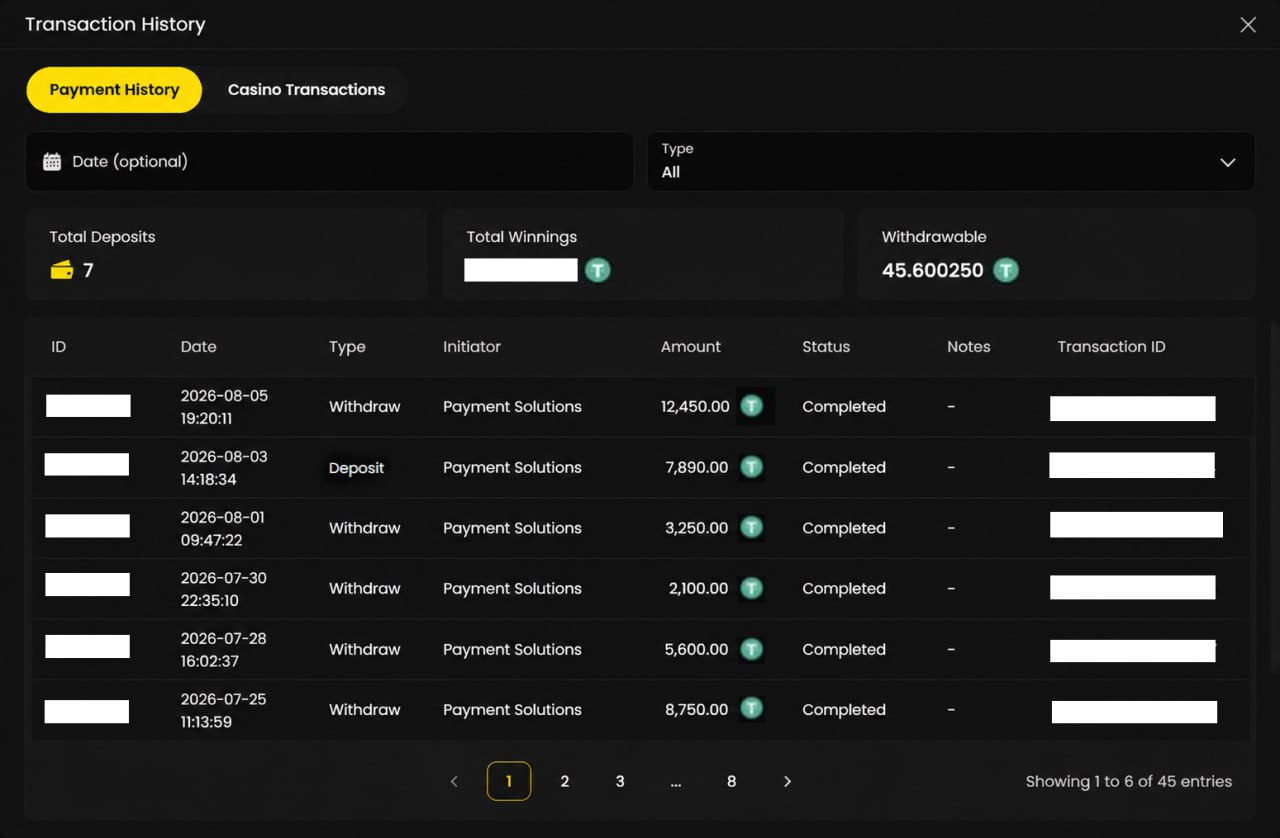Click the Total Winnings label
Screen dimensions: 1280x838
point(522,237)
